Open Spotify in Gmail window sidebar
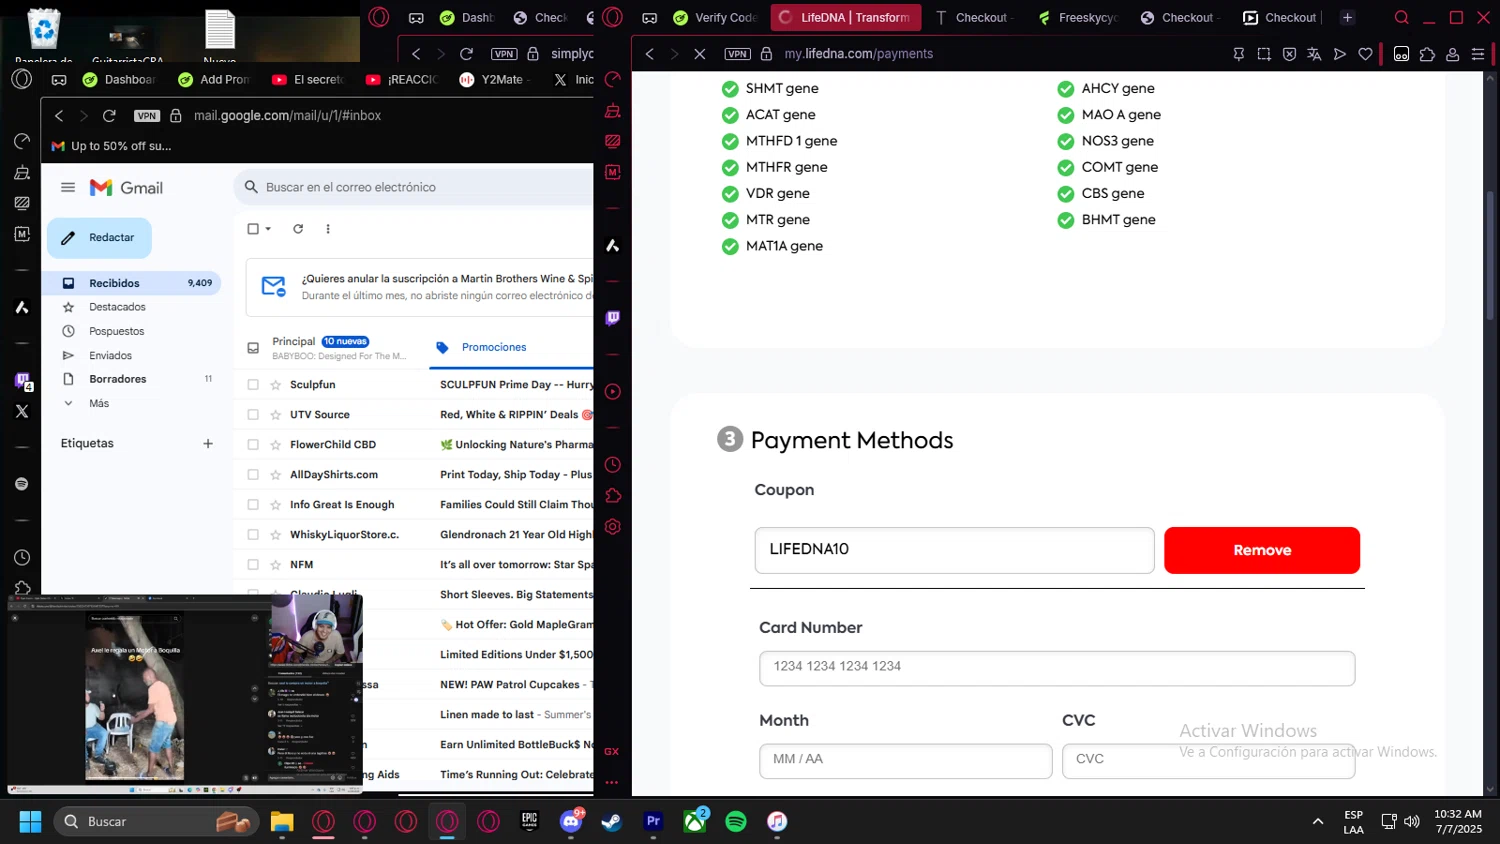Image resolution: width=1500 pixels, height=844 pixels. (x=22, y=484)
